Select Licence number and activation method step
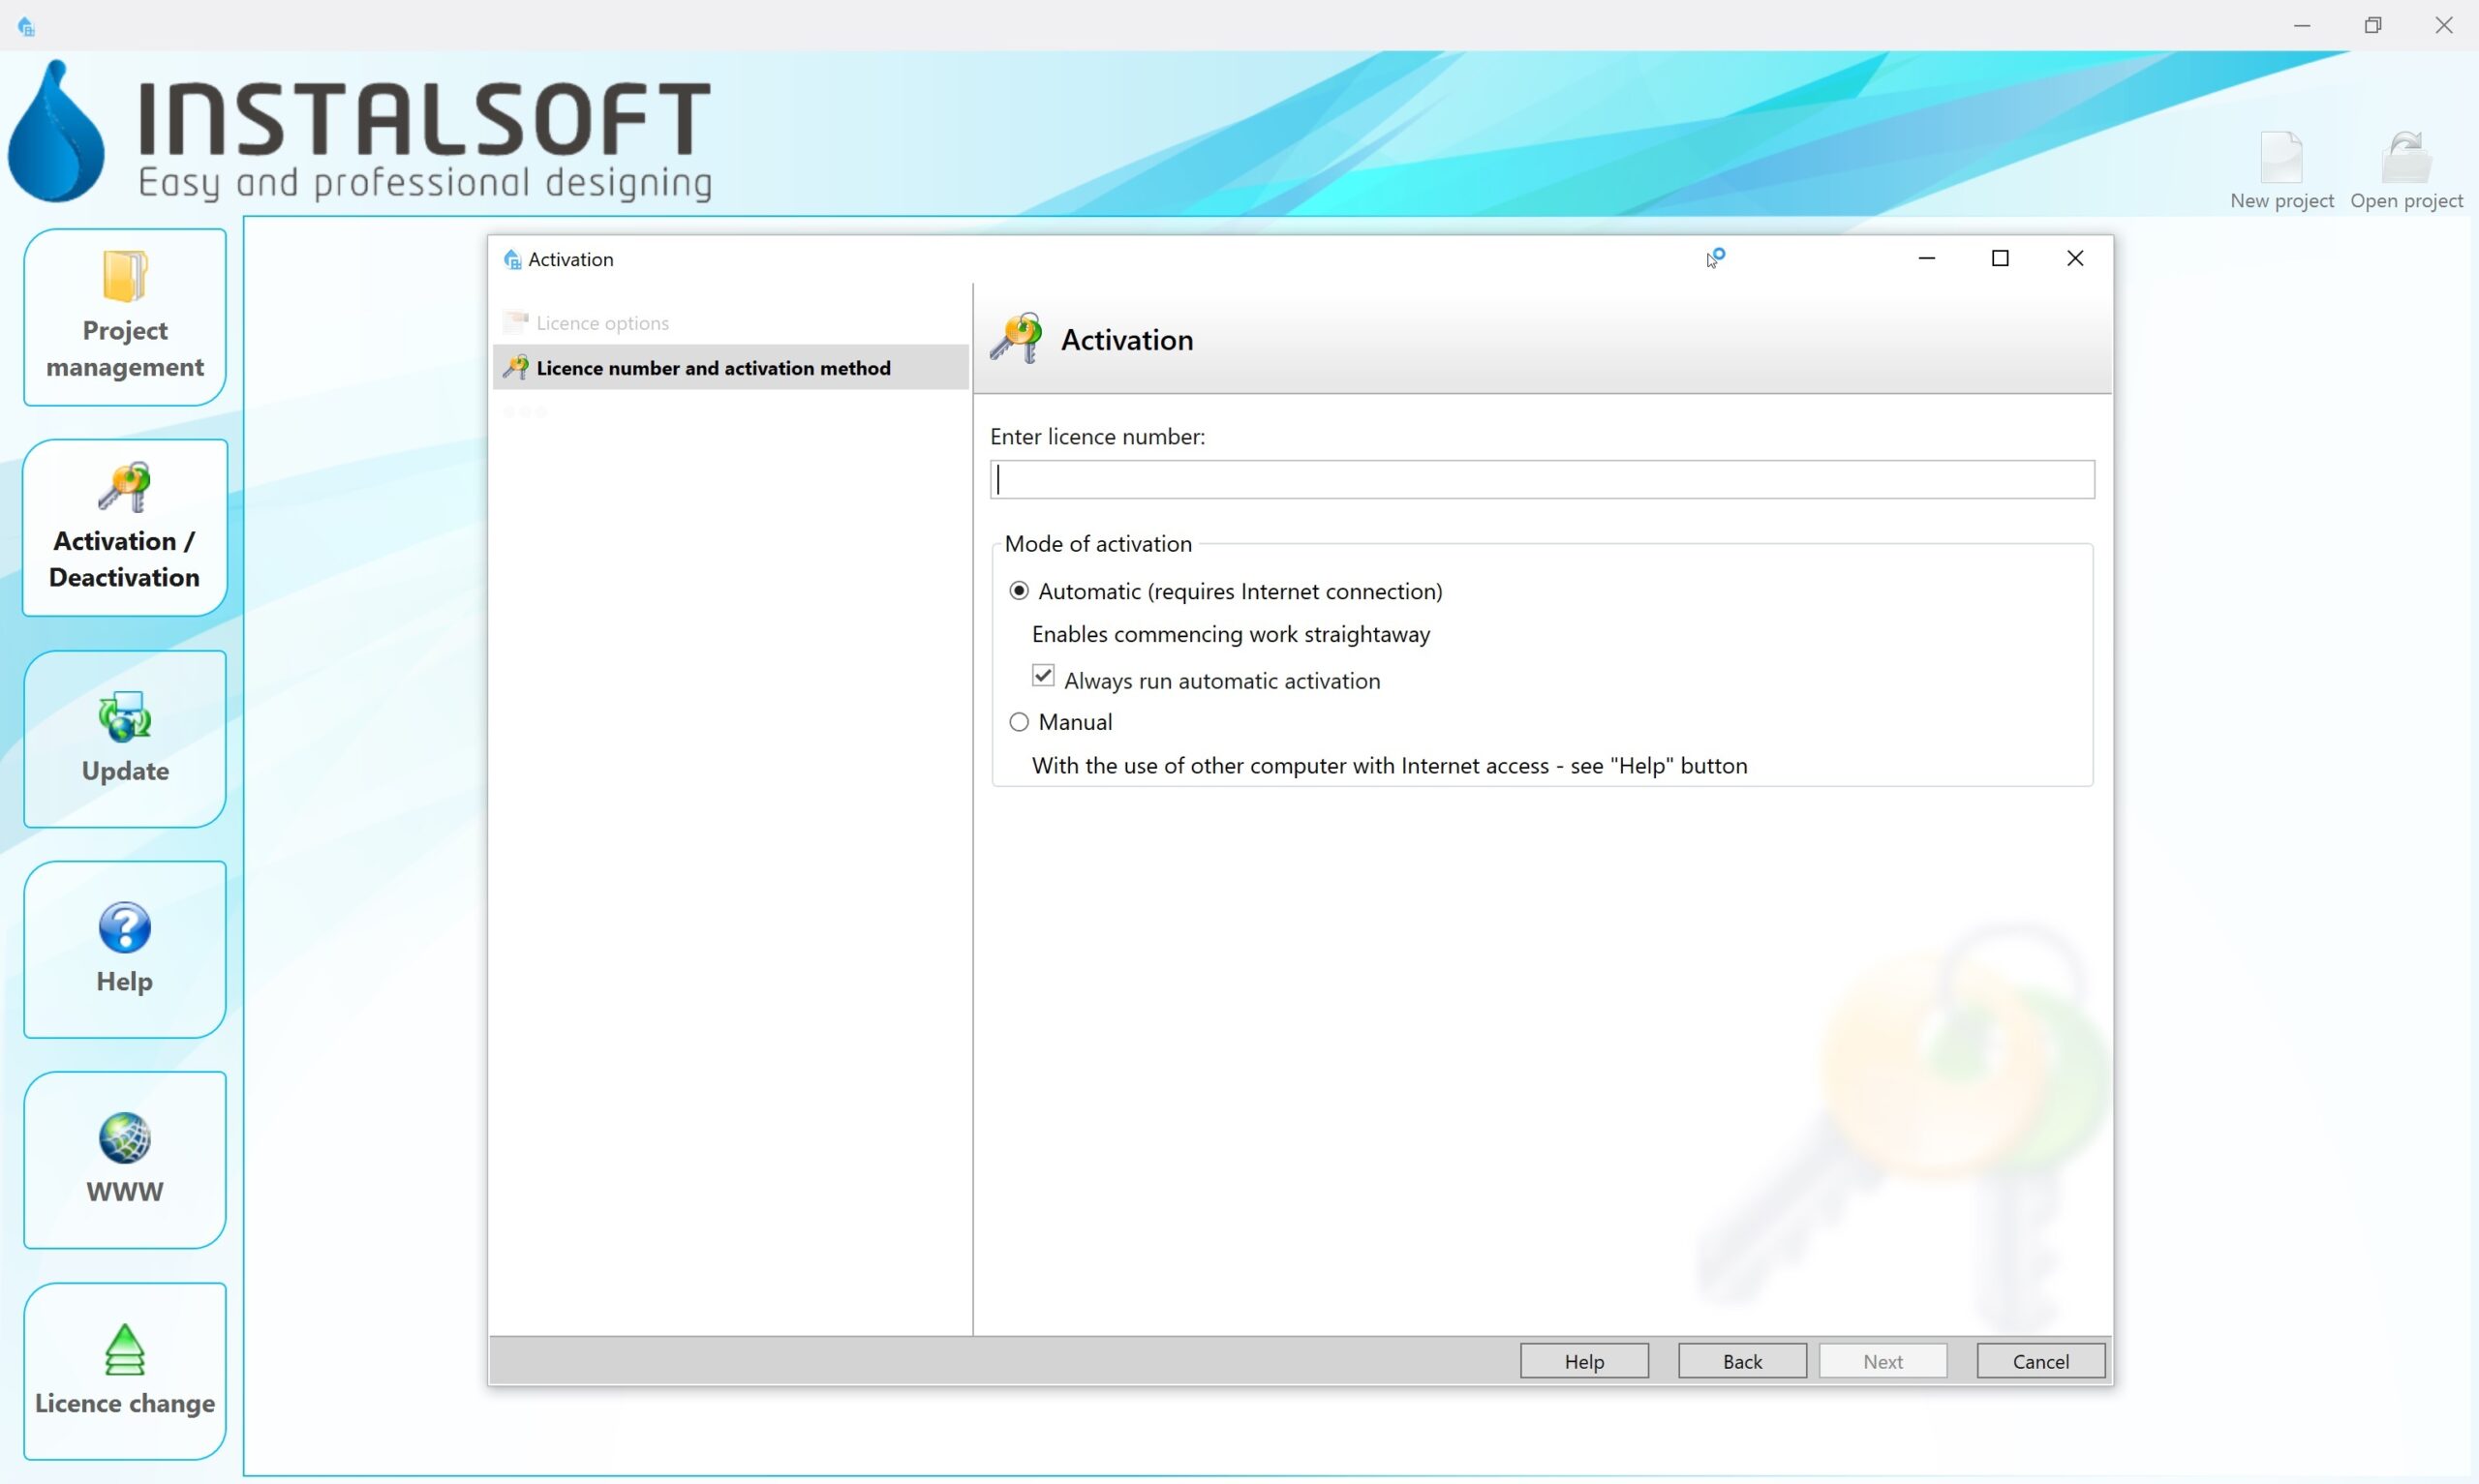 (730, 367)
